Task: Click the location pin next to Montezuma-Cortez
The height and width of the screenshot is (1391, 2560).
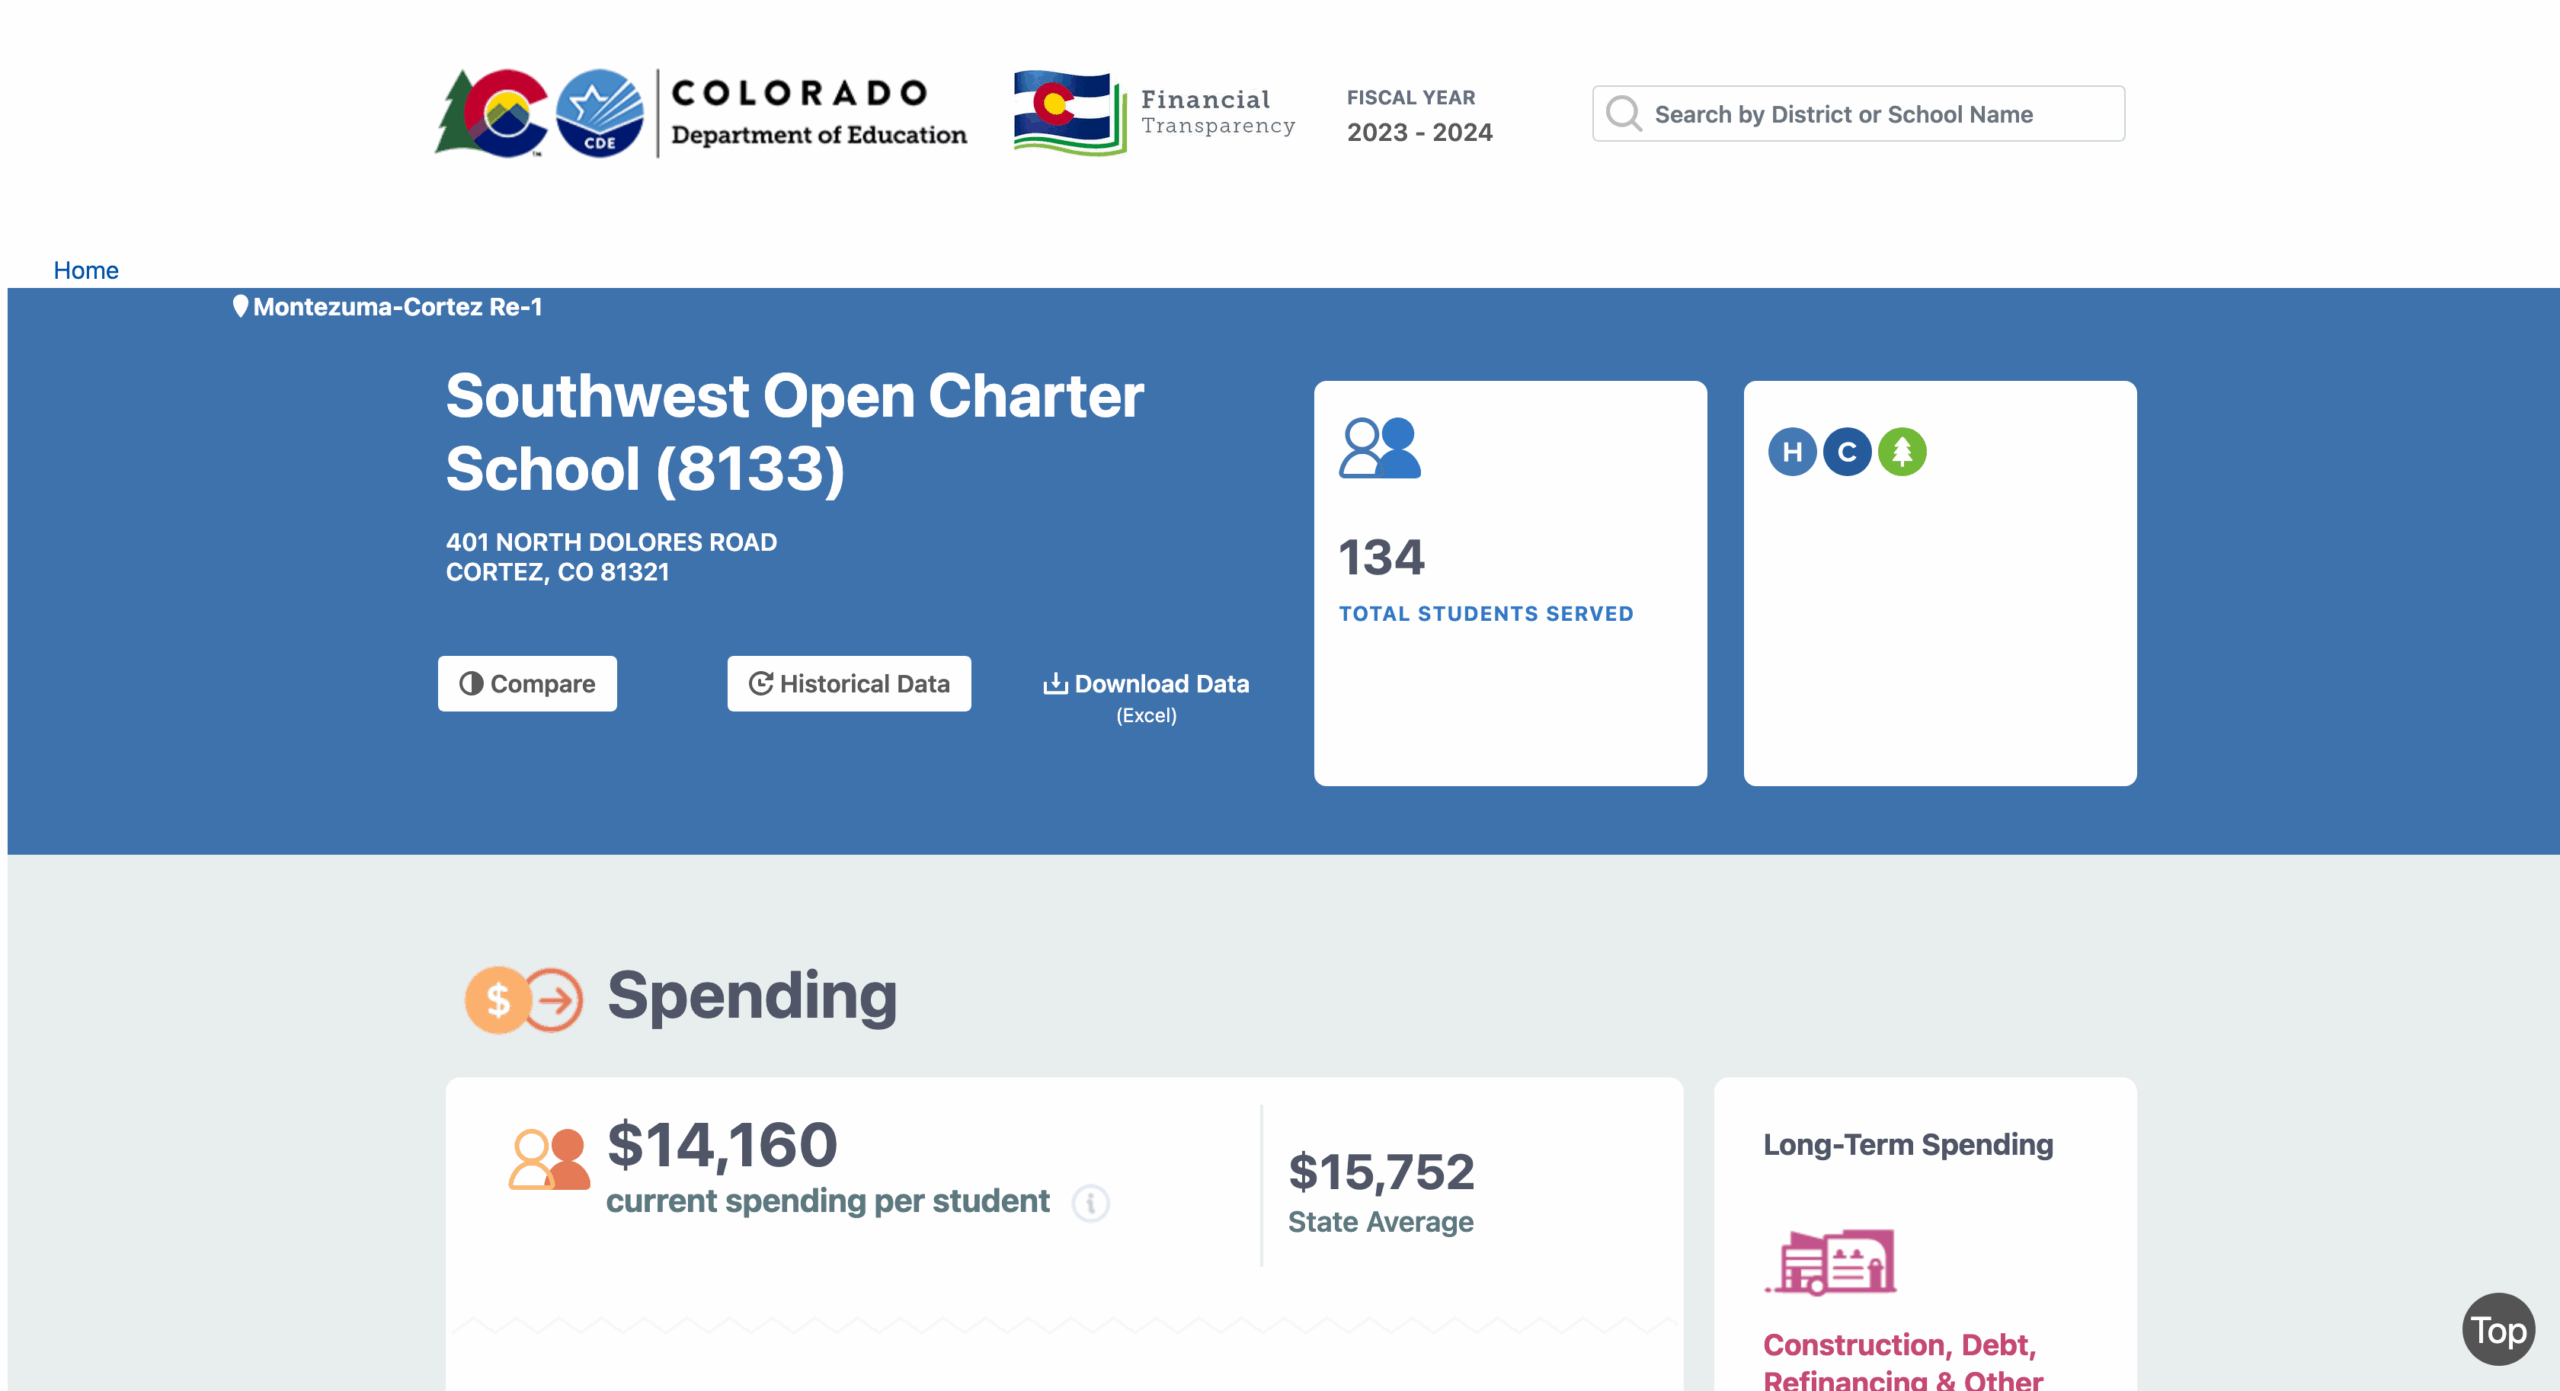Action: pos(240,306)
